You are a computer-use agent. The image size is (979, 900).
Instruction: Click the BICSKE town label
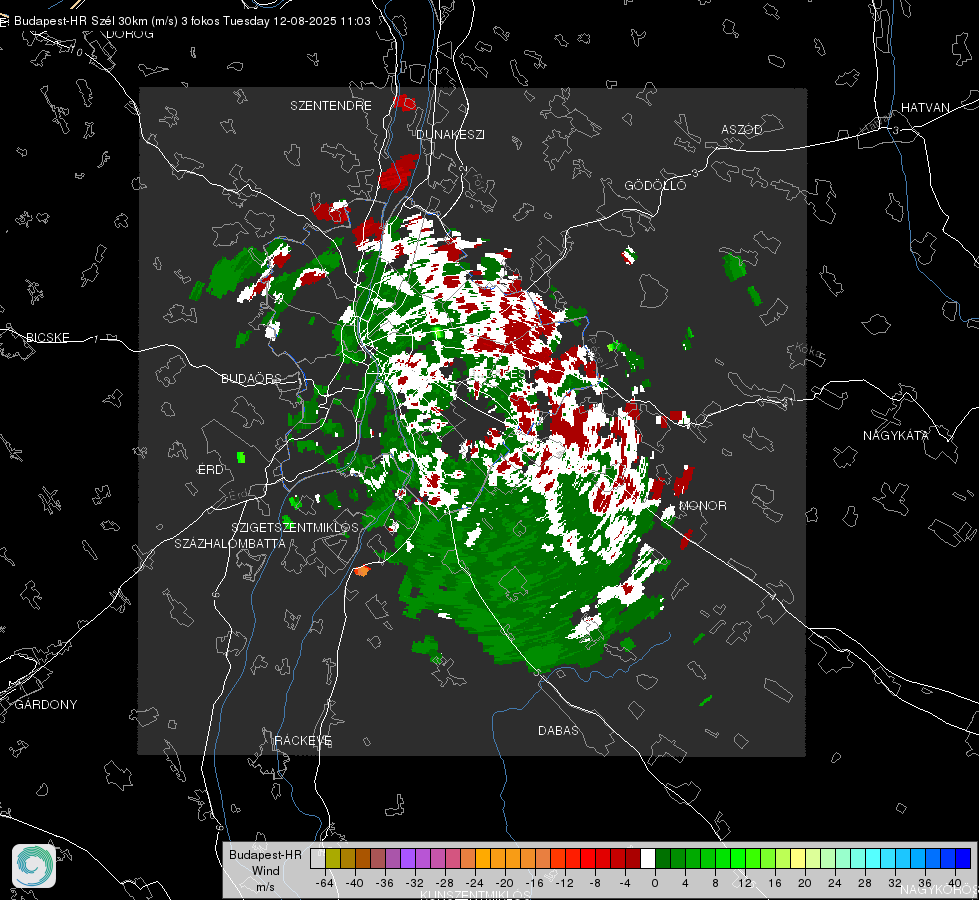coord(47,337)
